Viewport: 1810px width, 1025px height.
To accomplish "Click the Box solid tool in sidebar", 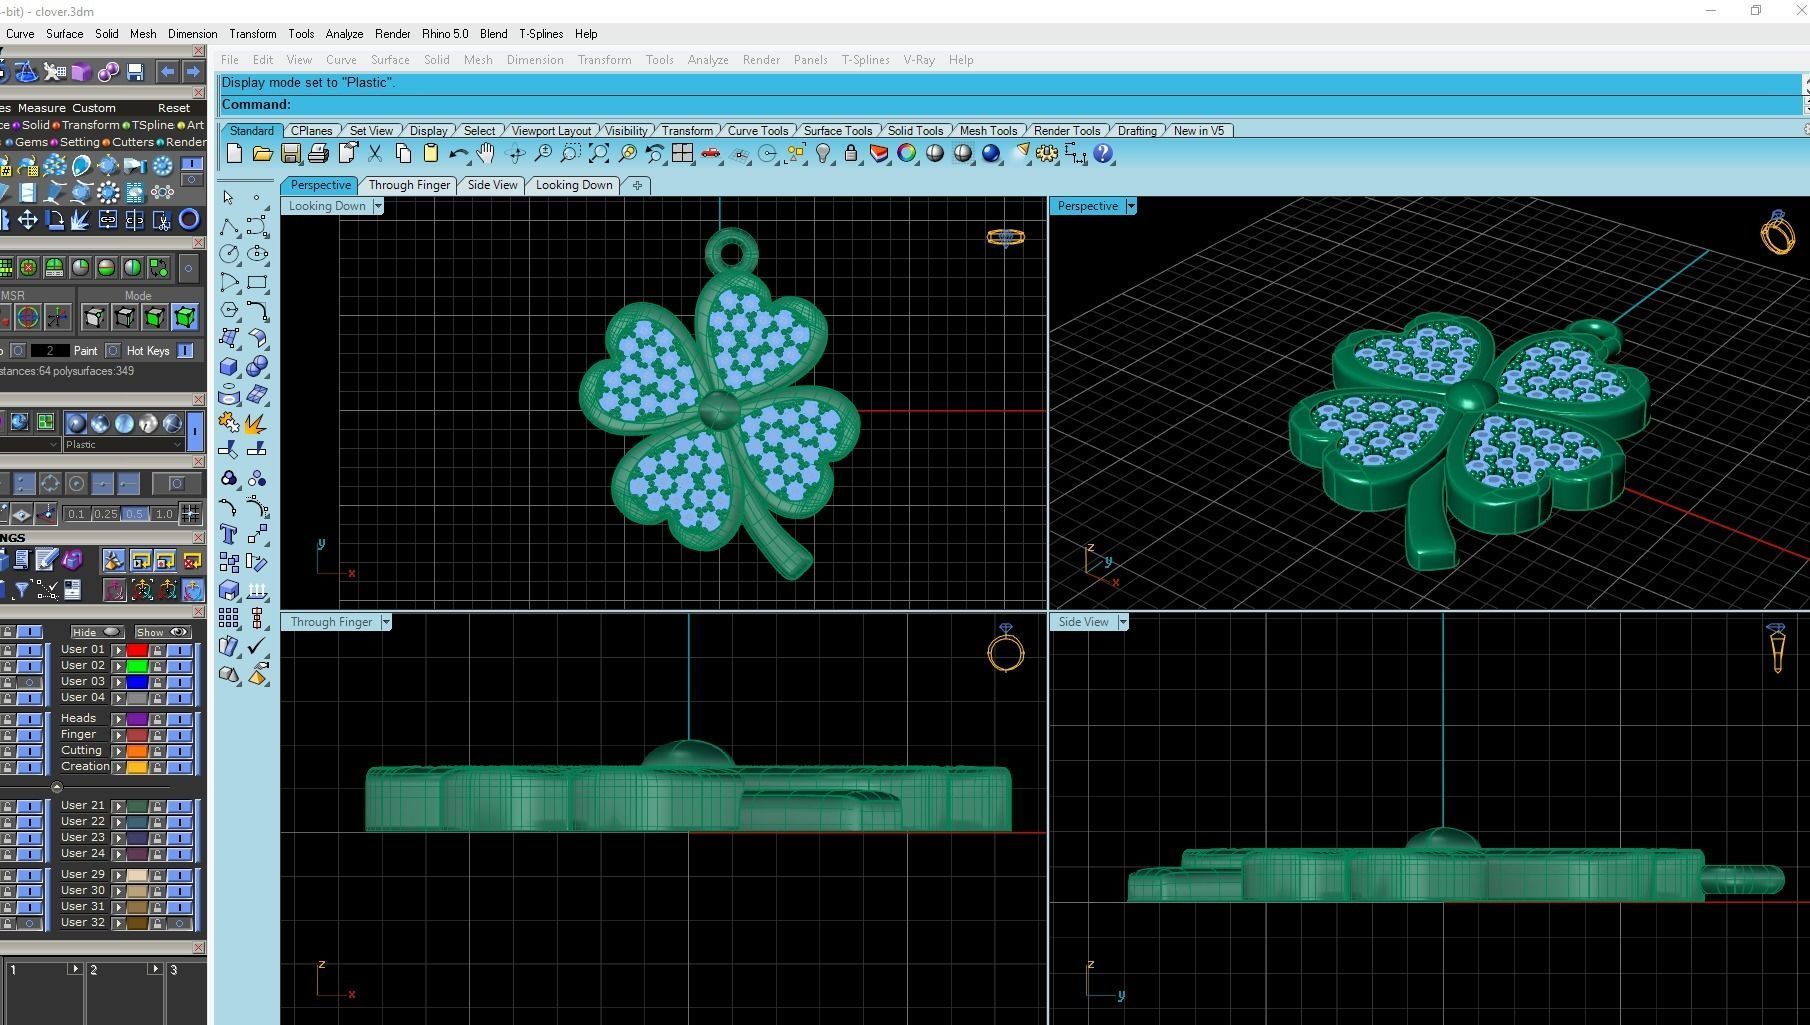I will (229, 367).
